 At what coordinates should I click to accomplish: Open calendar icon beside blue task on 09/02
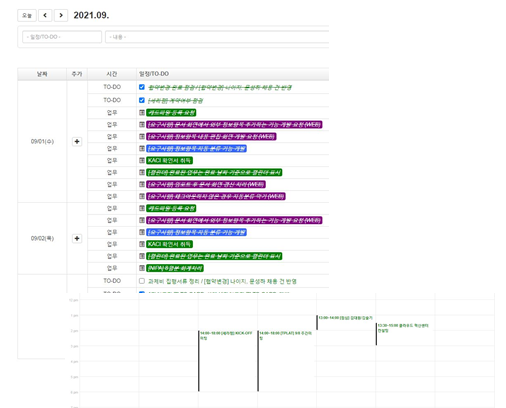click(142, 232)
